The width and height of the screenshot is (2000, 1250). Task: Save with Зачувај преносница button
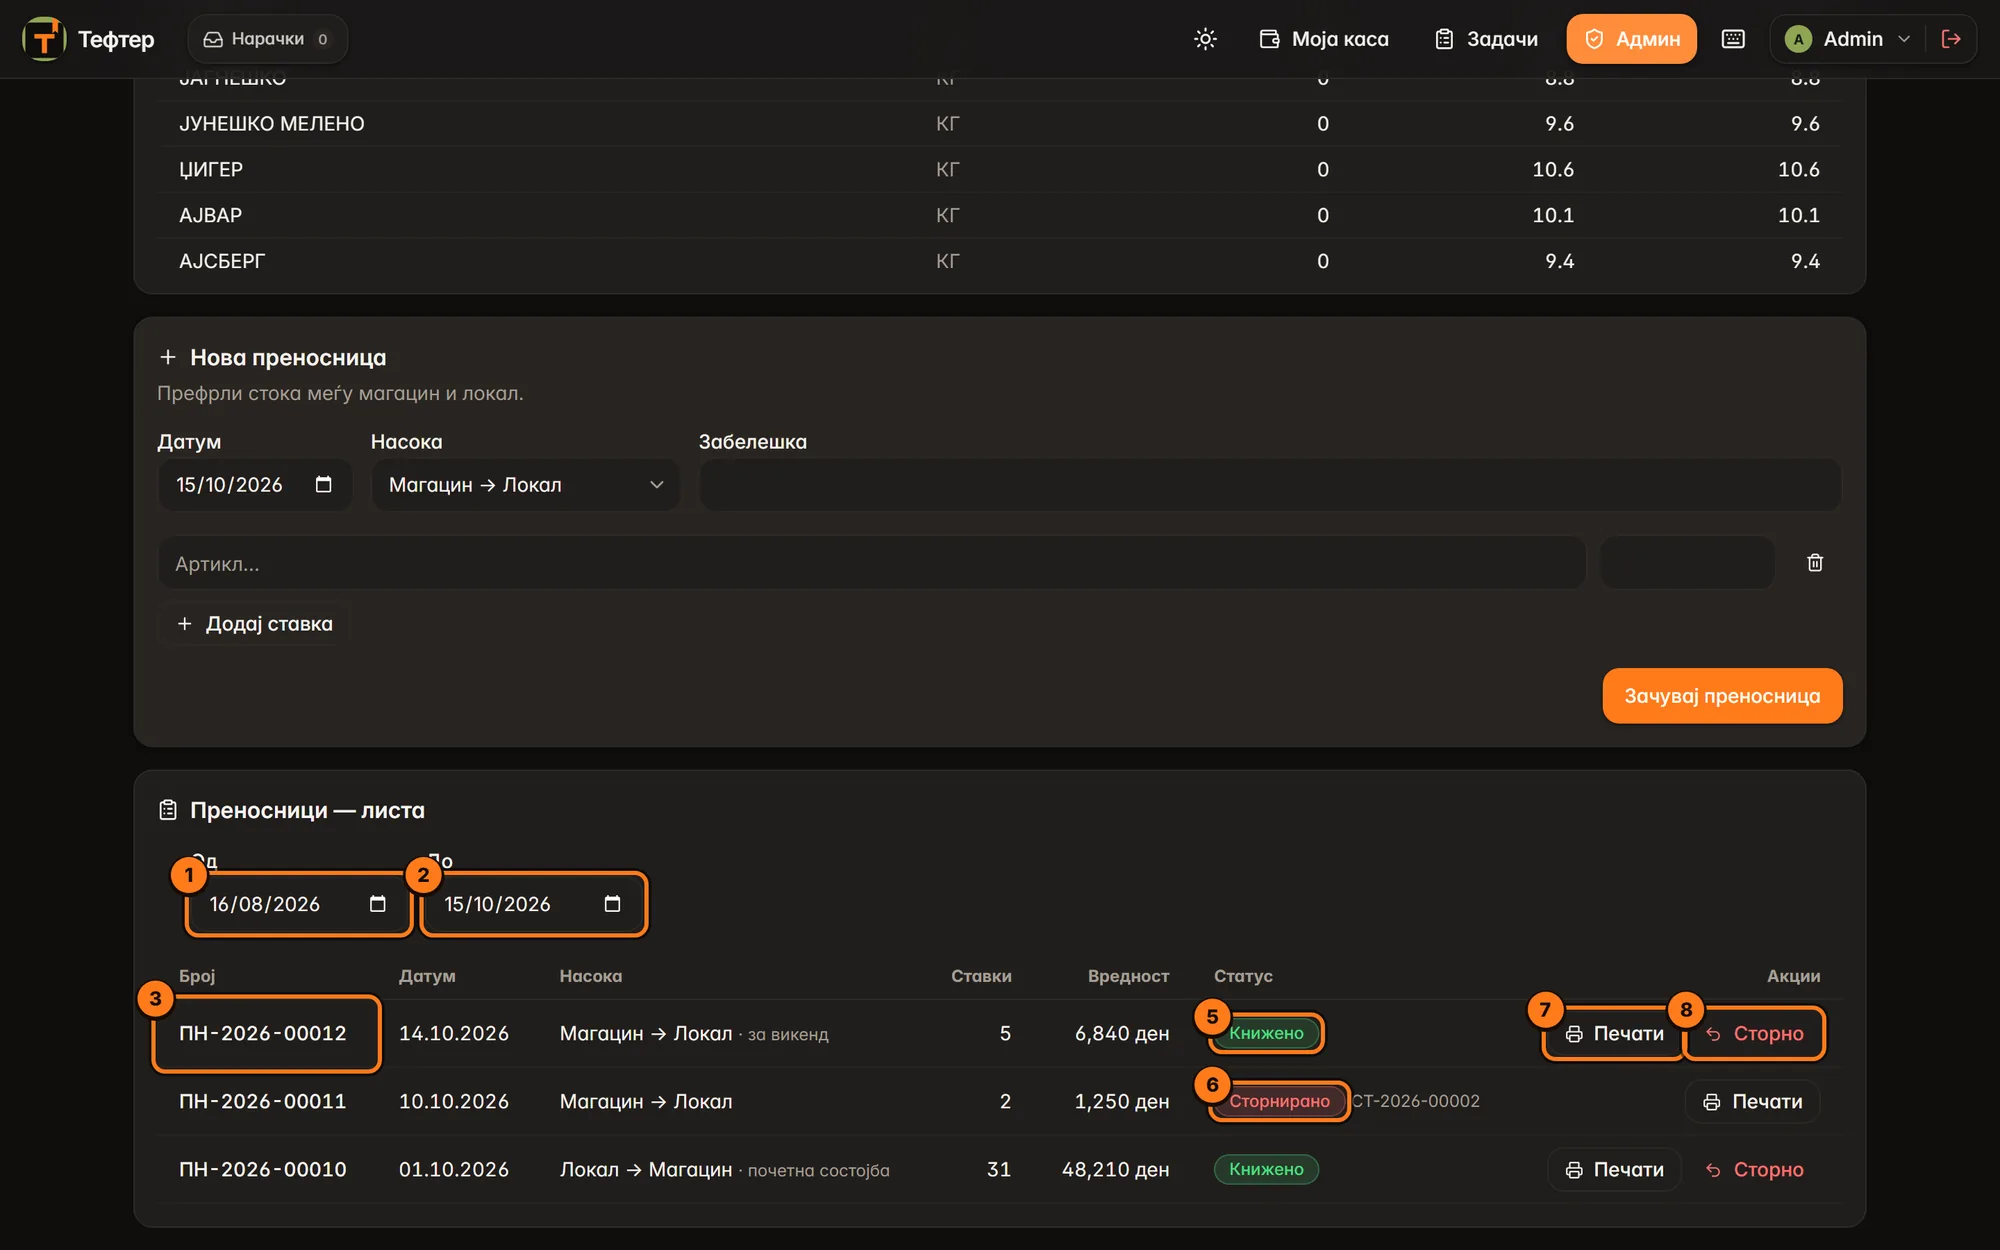pyautogui.click(x=1722, y=696)
